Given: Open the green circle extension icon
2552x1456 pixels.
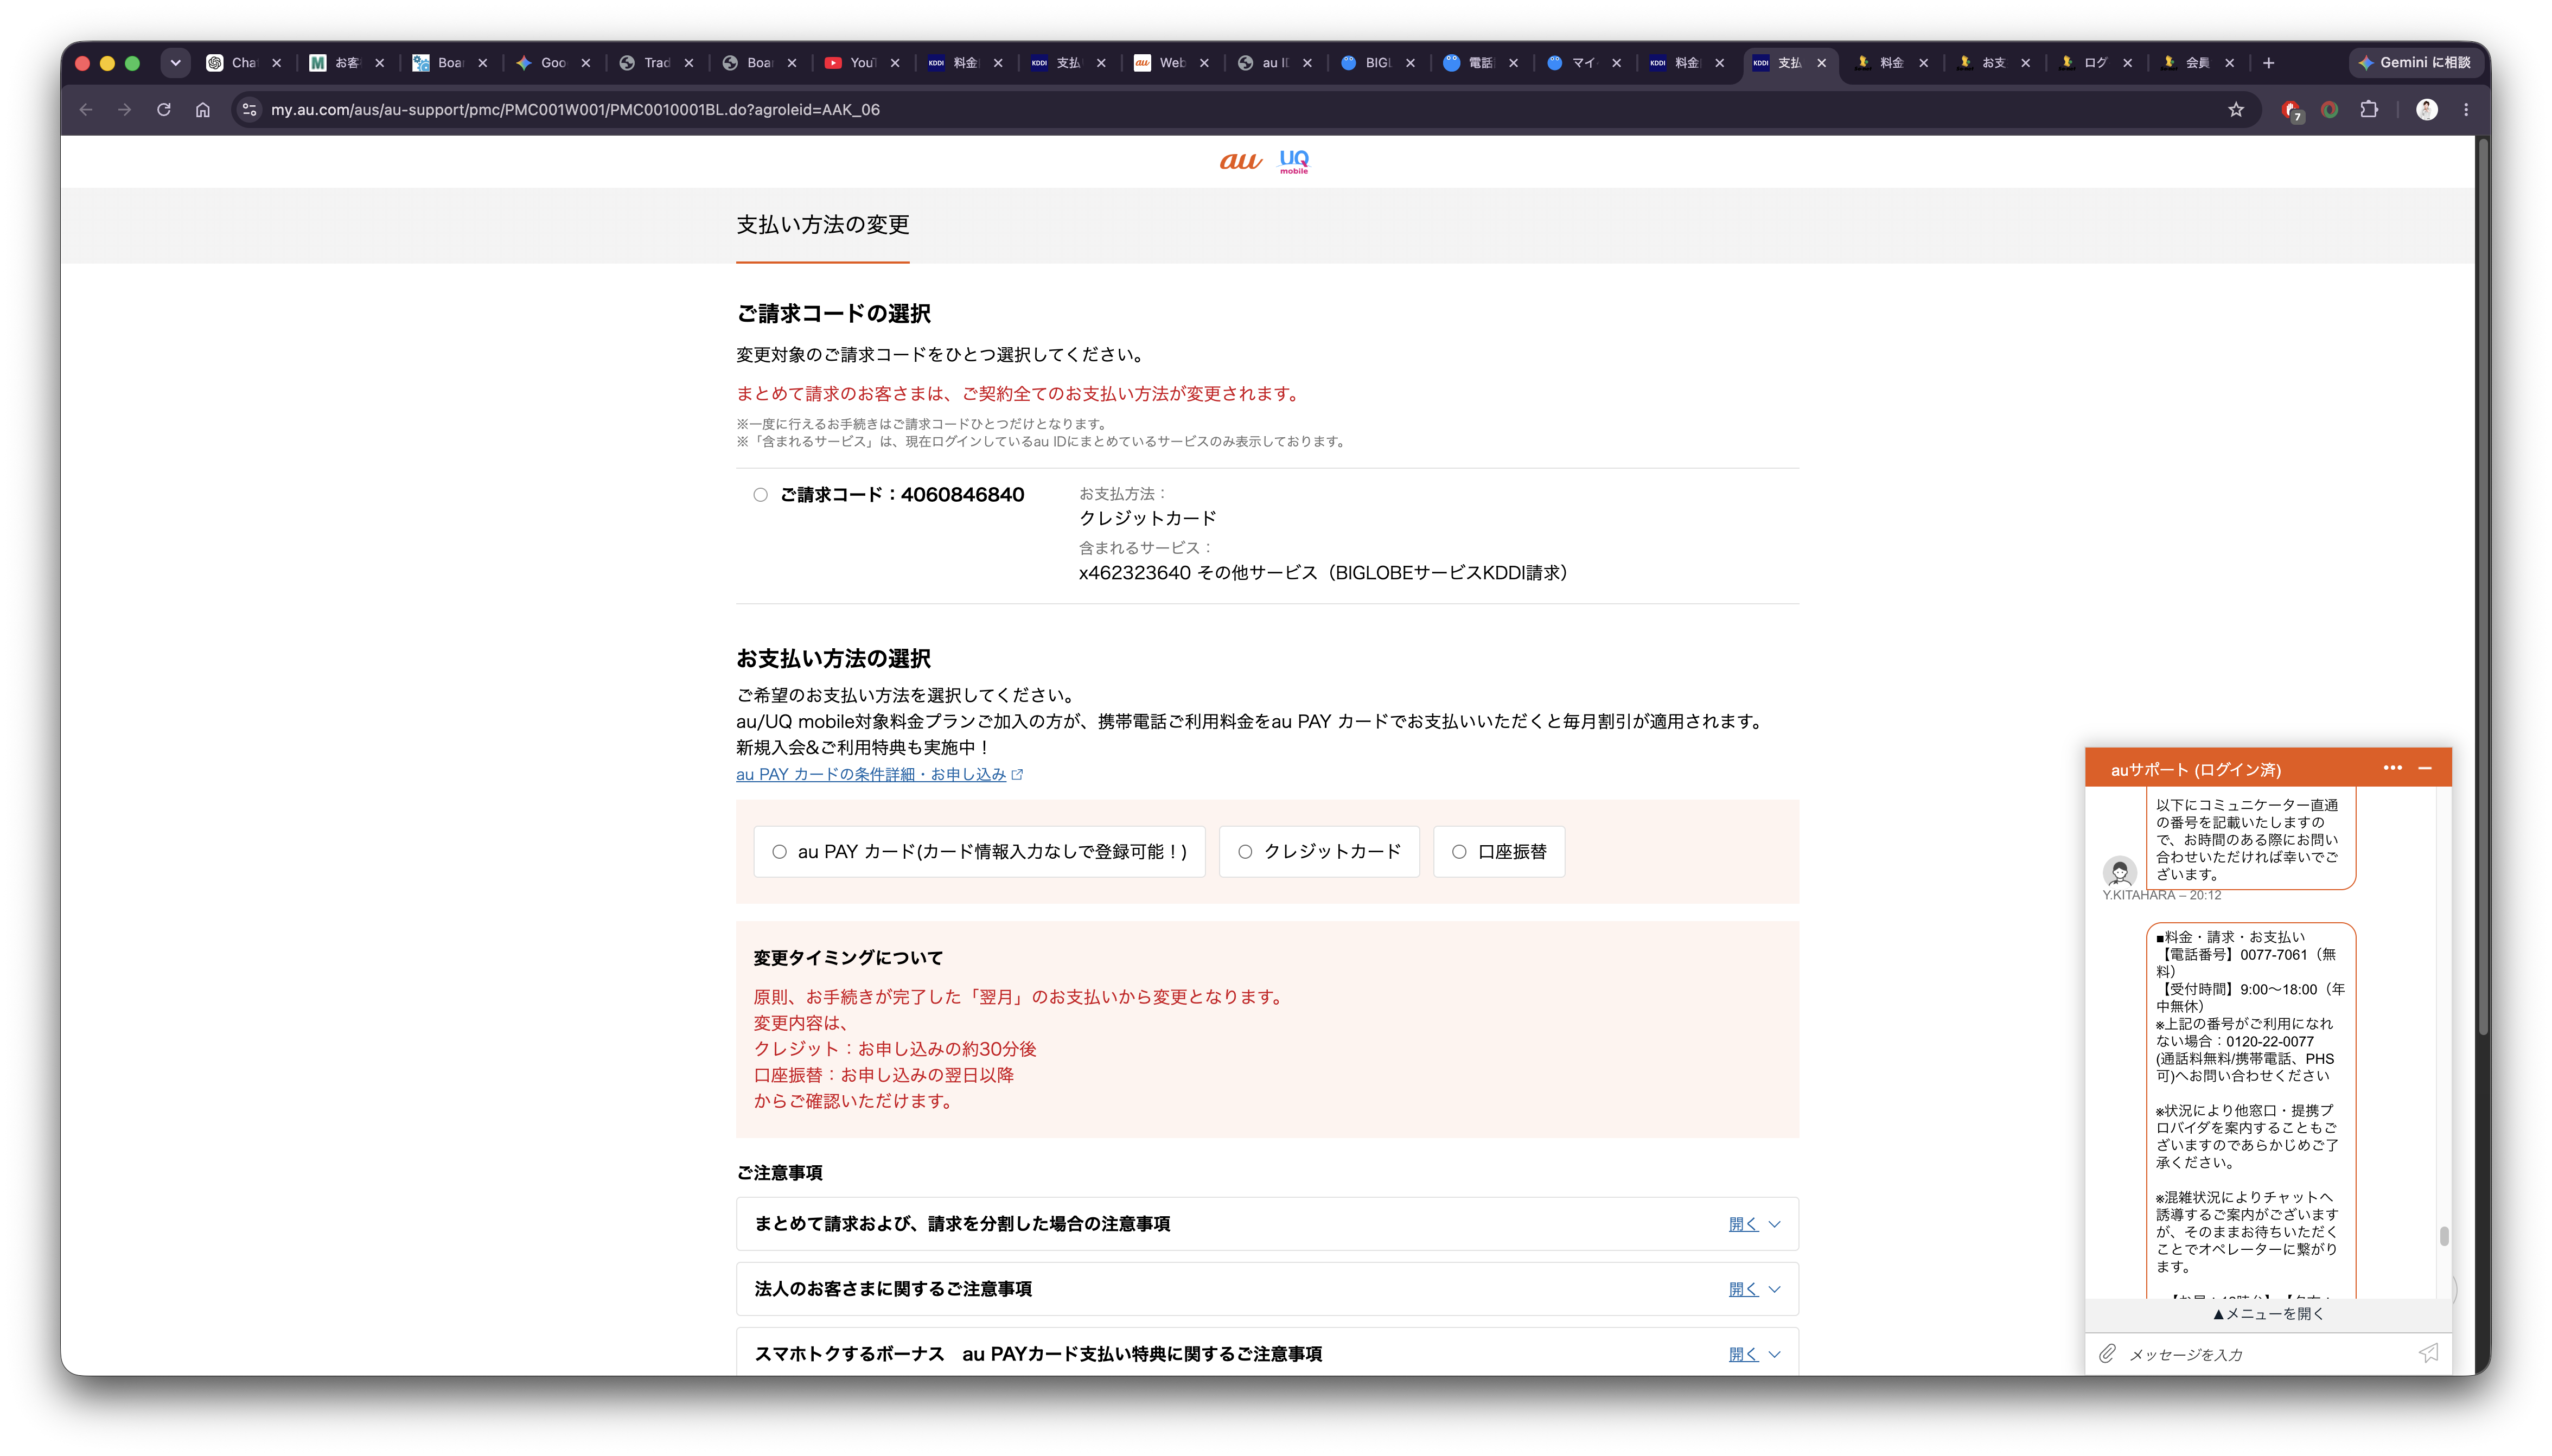Looking at the screenshot, I should point(2330,110).
